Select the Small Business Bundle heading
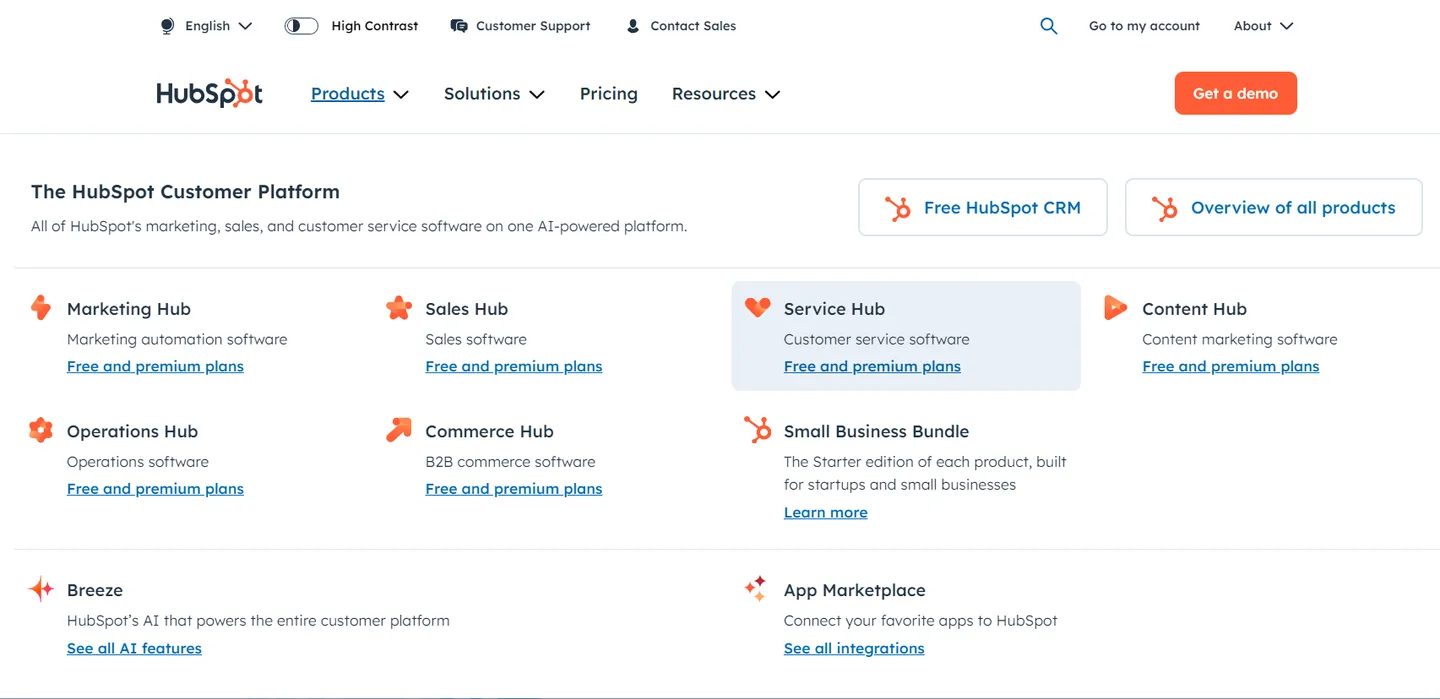The width and height of the screenshot is (1440, 699). pyautogui.click(x=876, y=431)
